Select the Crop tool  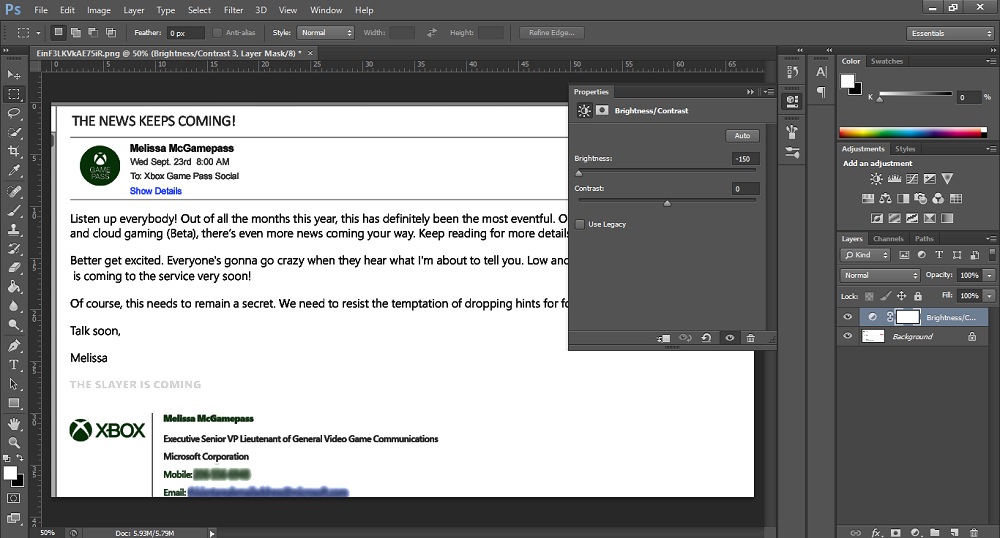14,152
